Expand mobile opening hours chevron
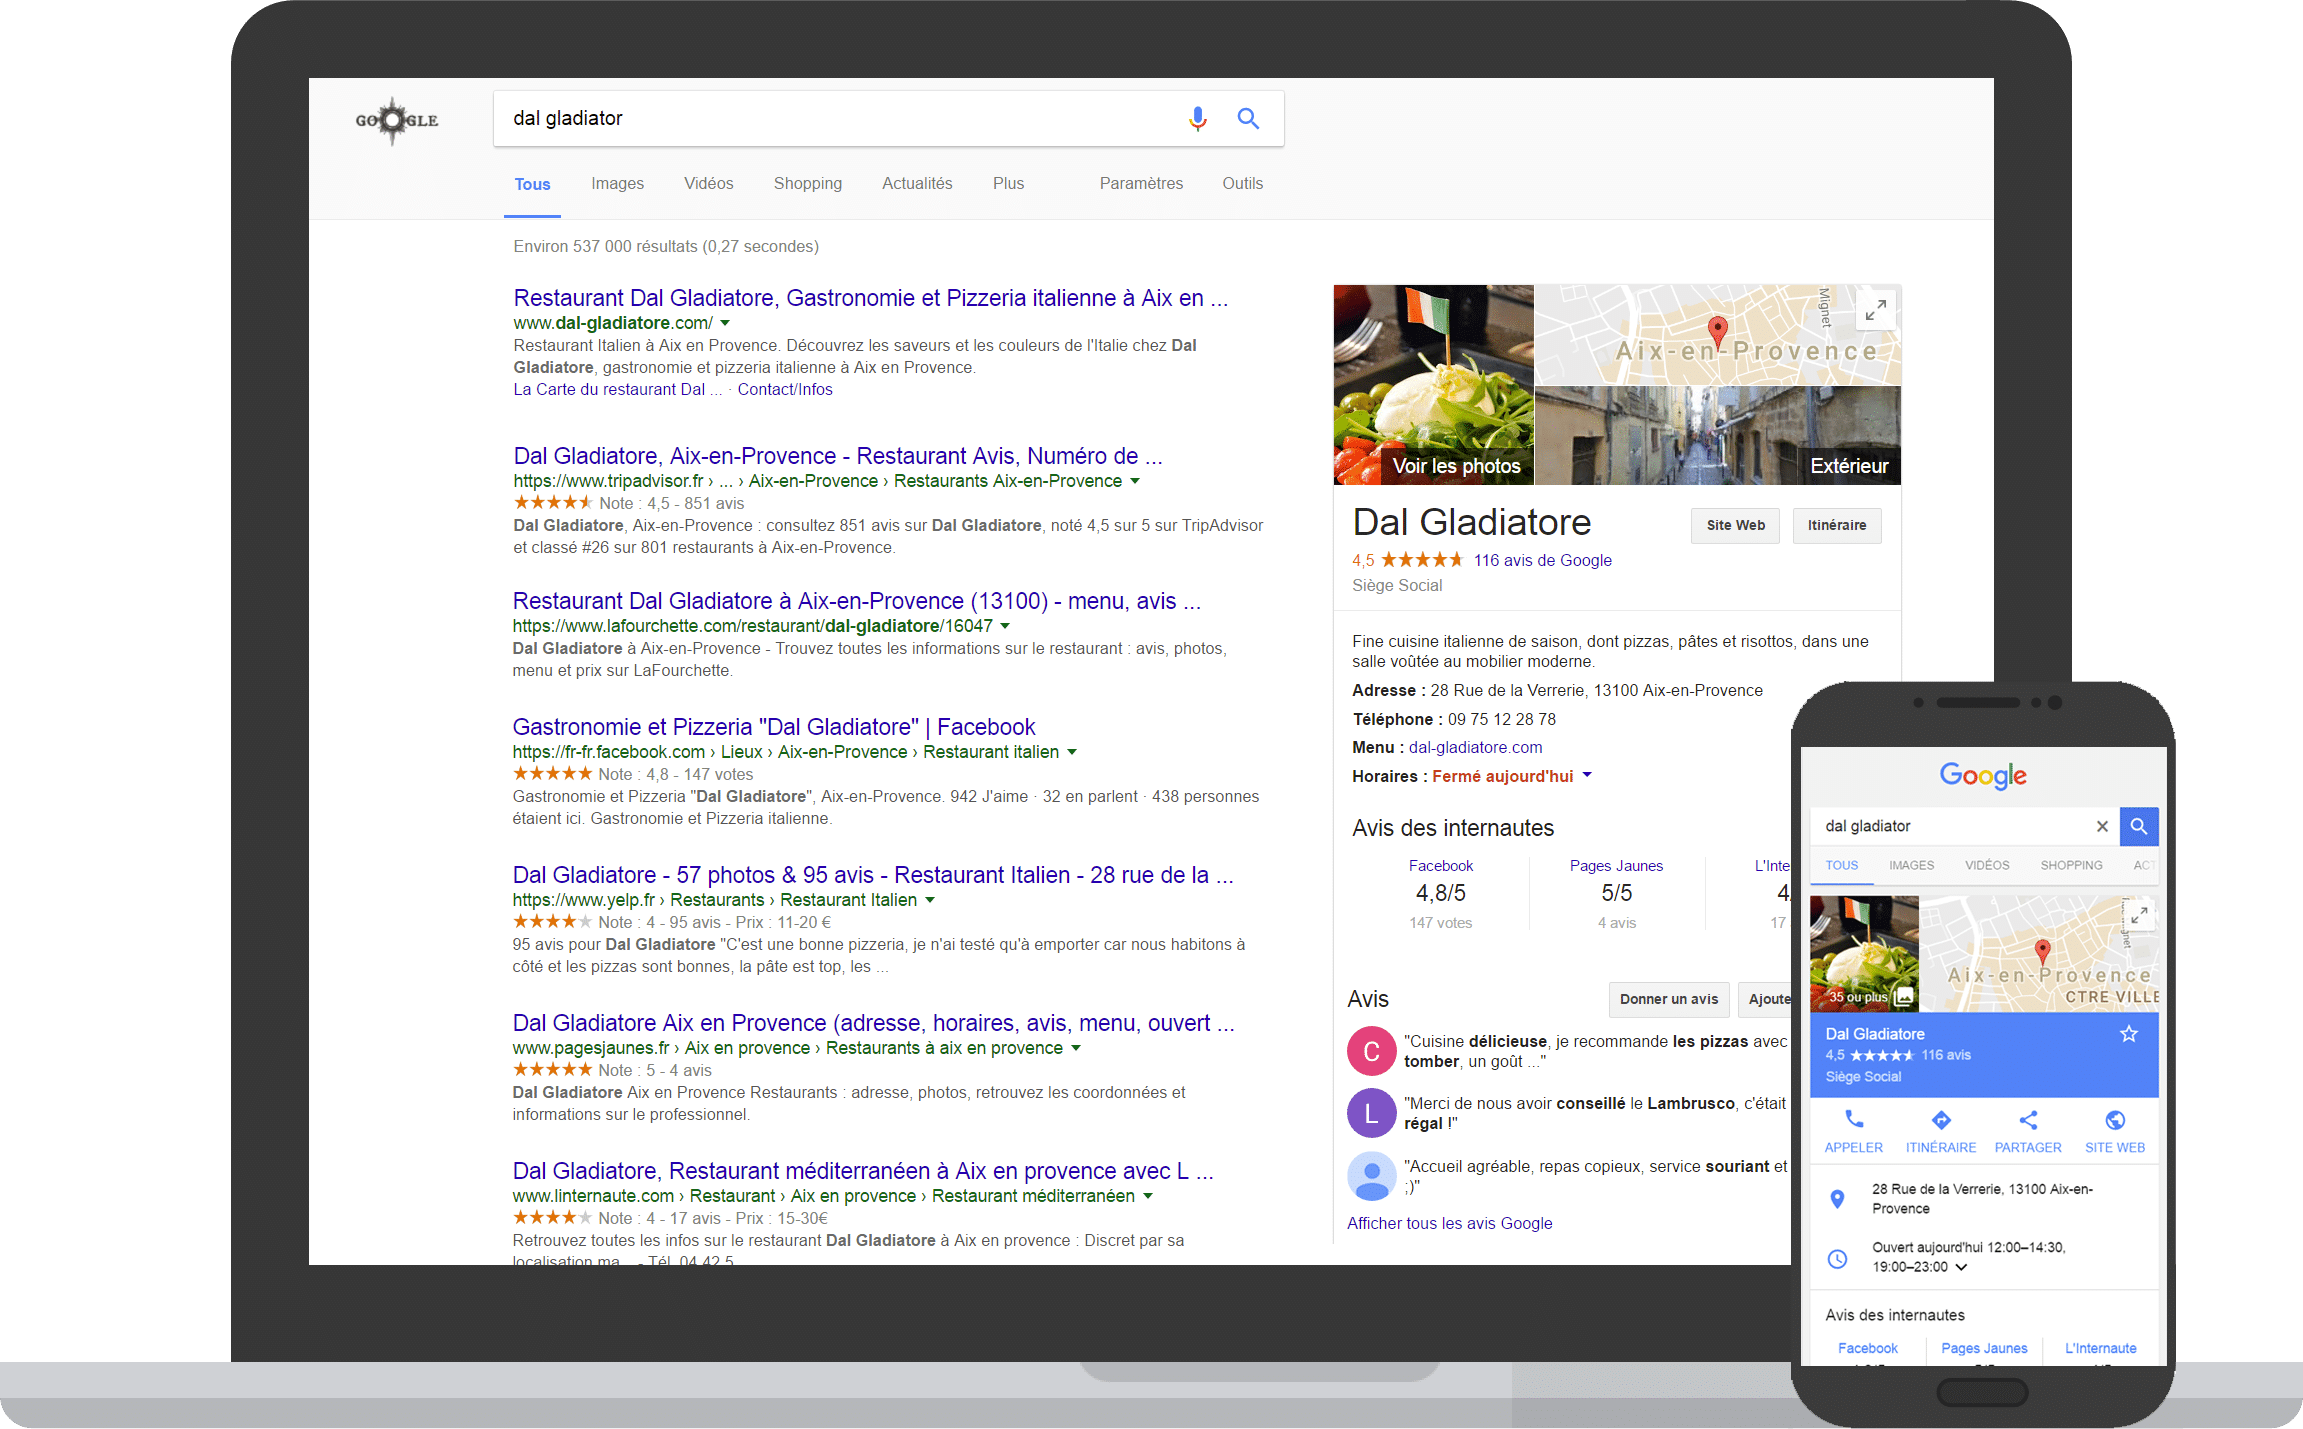2303x1429 pixels. click(x=1961, y=1267)
